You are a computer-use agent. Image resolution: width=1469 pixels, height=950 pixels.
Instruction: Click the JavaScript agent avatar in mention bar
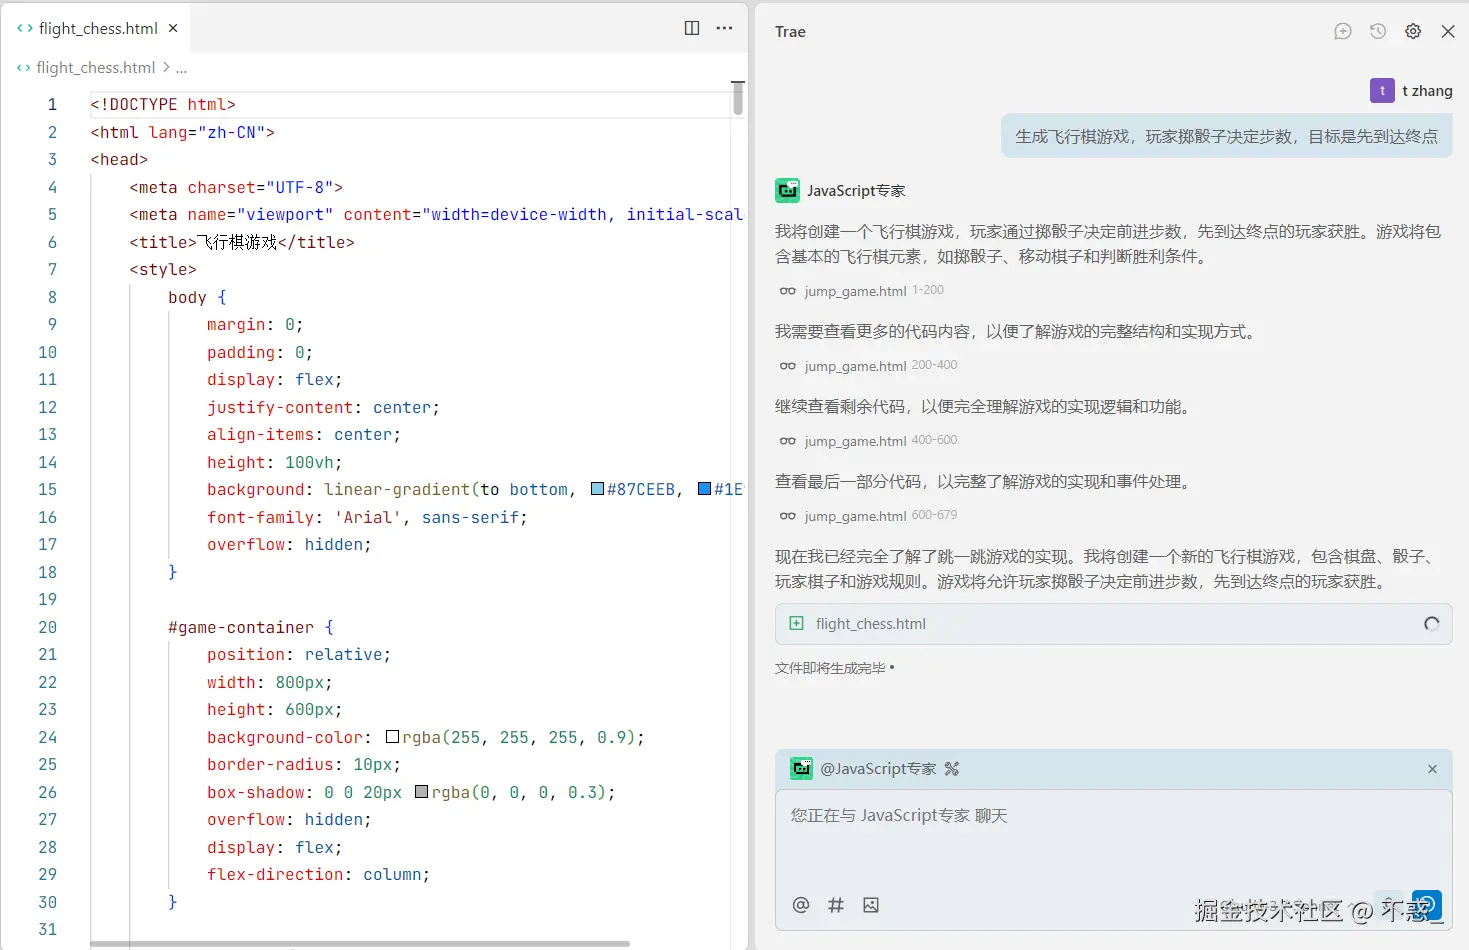click(801, 768)
